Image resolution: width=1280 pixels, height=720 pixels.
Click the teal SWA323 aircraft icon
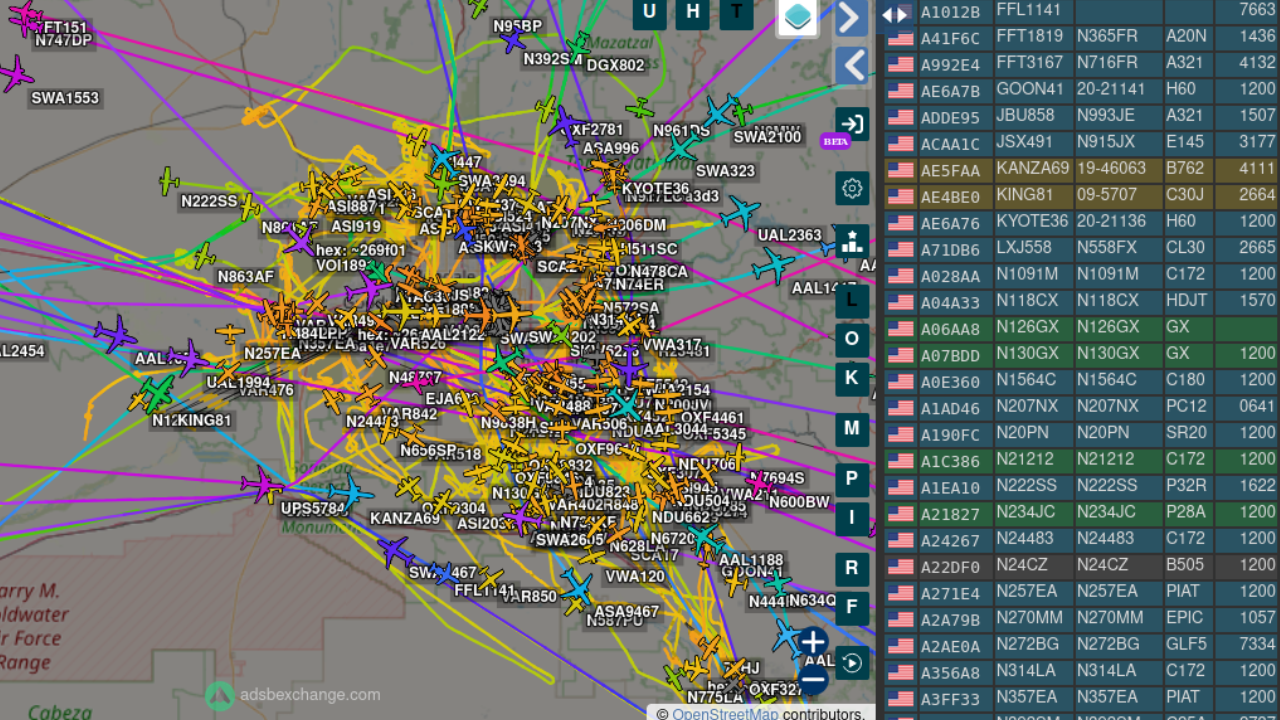pyautogui.click(x=683, y=148)
